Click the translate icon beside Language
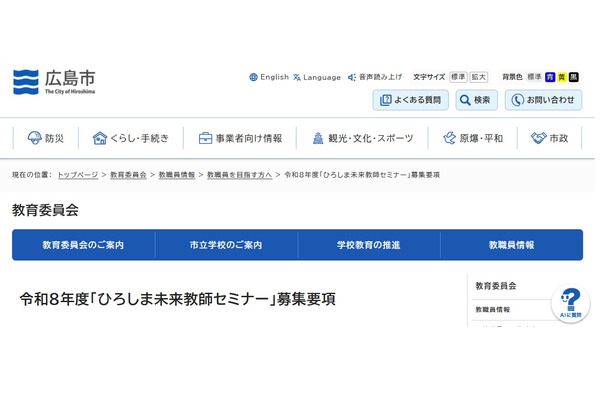 297,77
